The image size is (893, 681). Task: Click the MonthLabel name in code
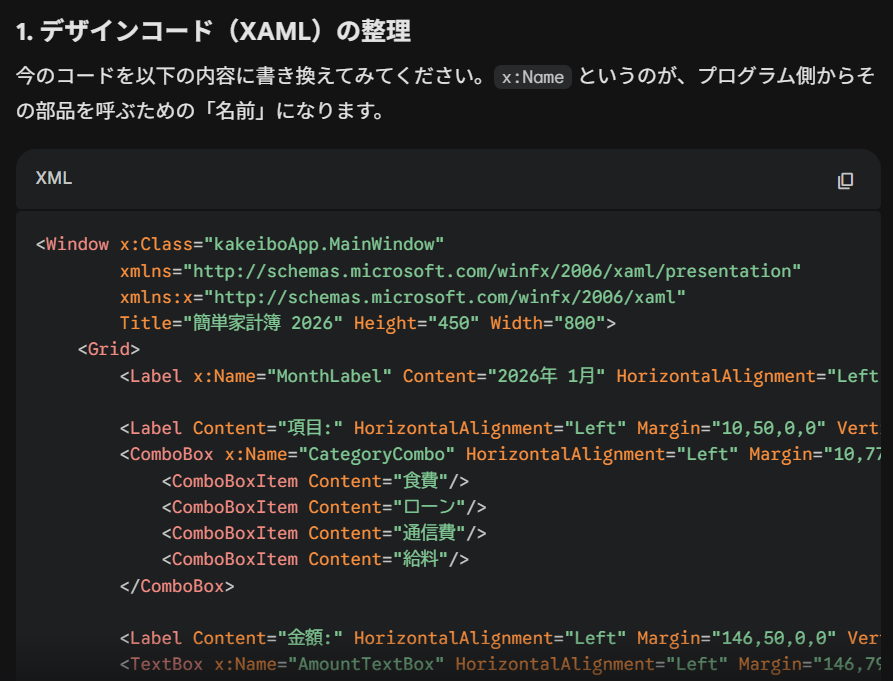(x=330, y=376)
